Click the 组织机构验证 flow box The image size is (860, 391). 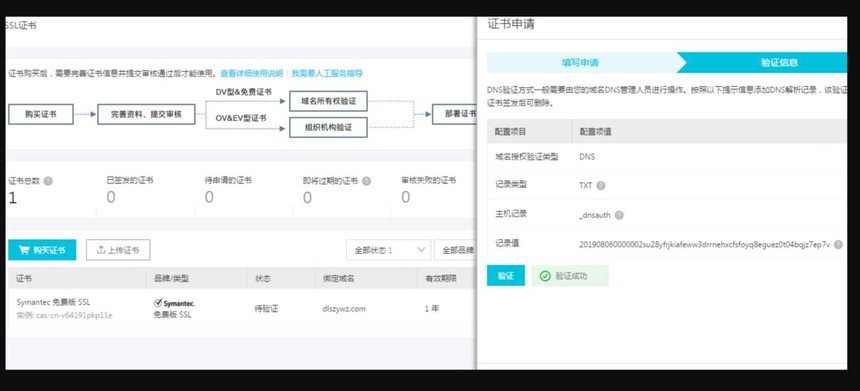click(329, 128)
